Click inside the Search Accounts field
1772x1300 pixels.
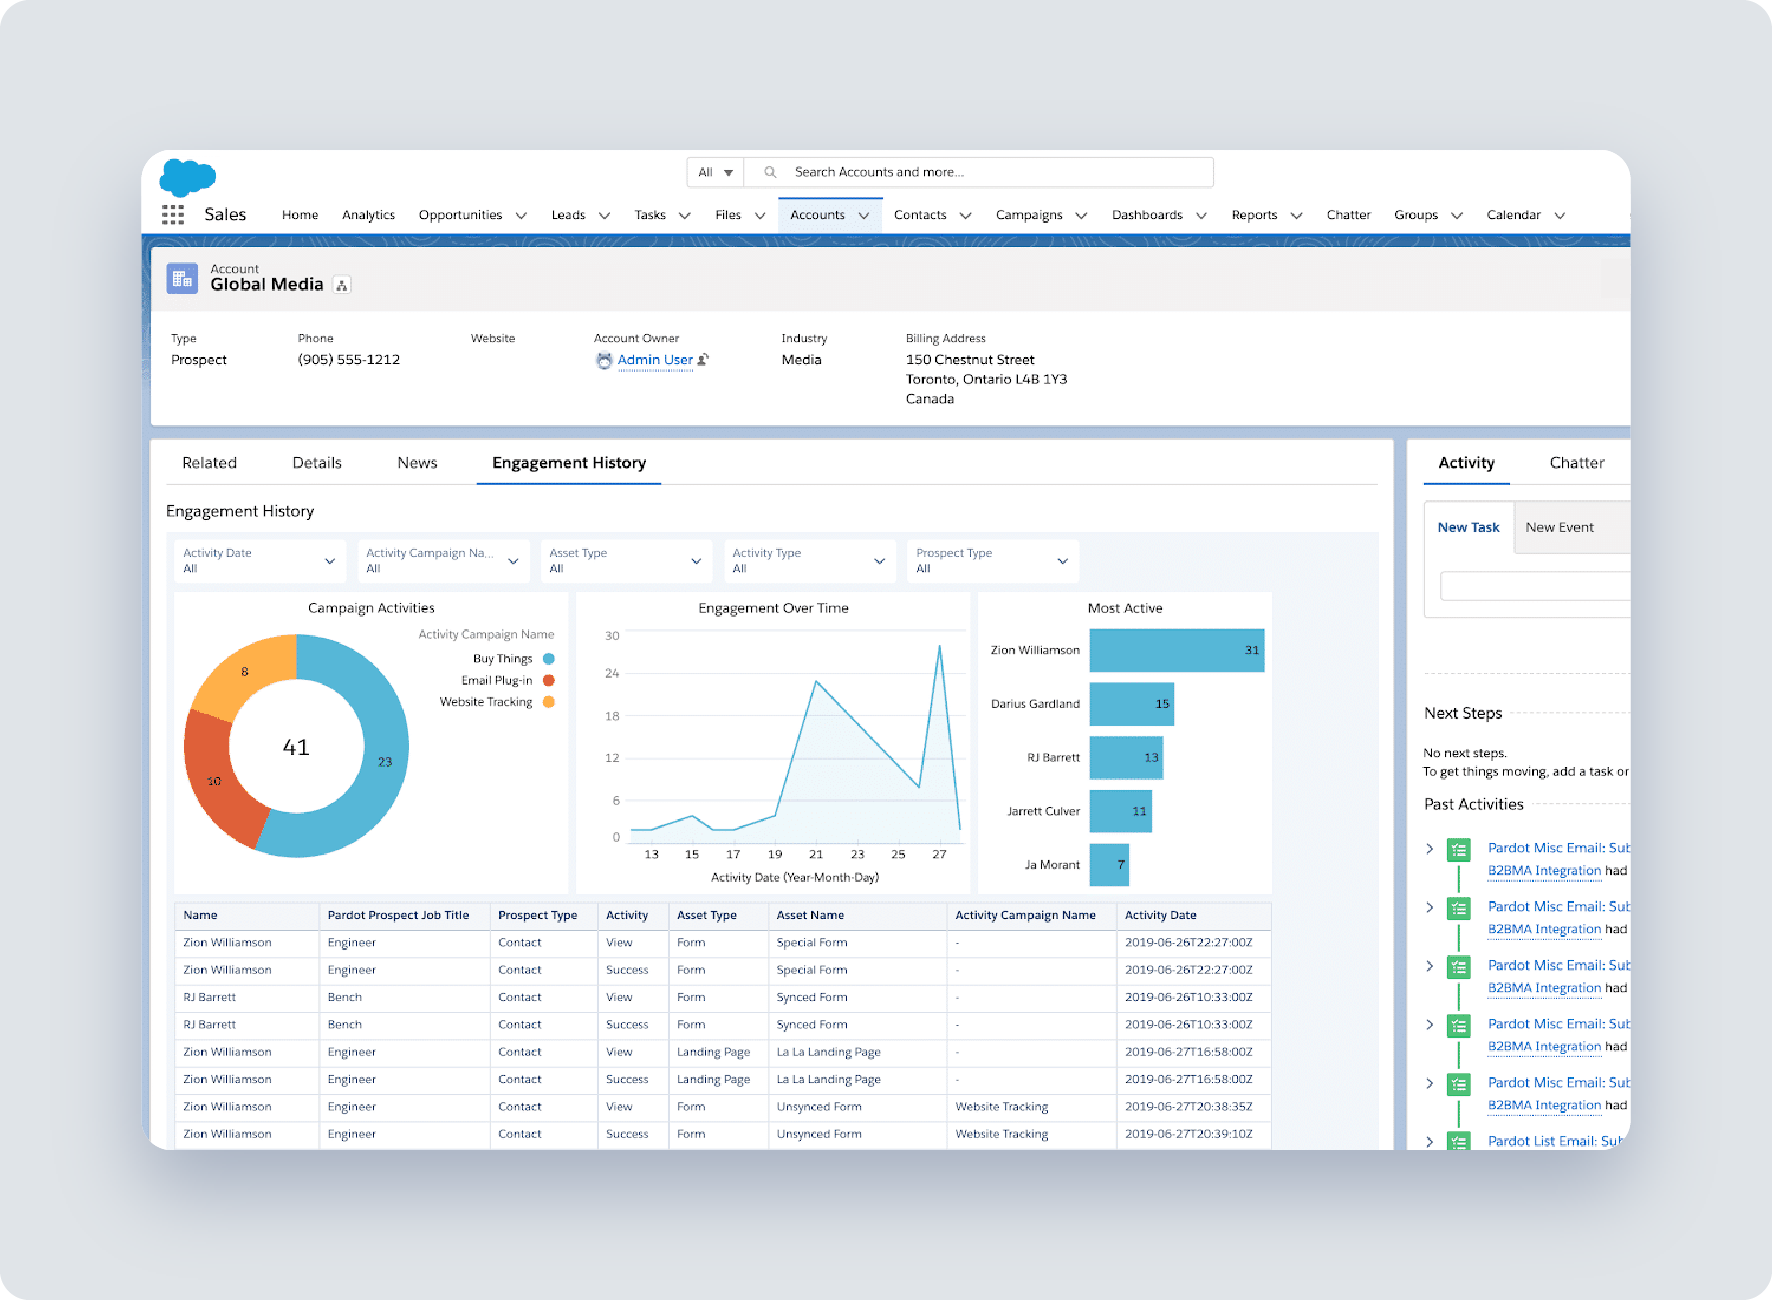(950, 171)
